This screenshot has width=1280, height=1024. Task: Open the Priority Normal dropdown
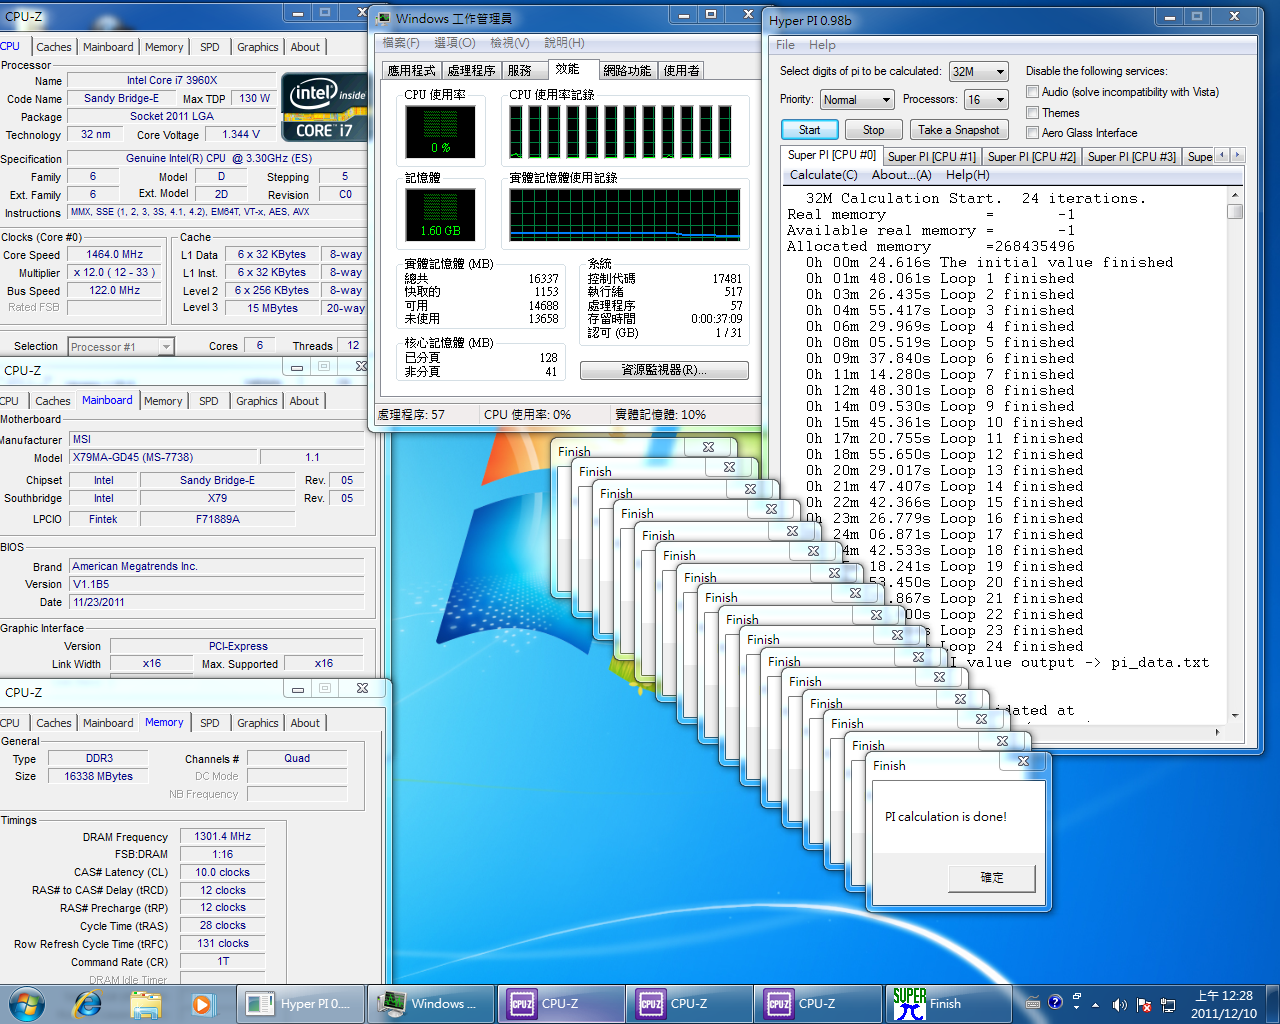pyautogui.click(x=857, y=99)
